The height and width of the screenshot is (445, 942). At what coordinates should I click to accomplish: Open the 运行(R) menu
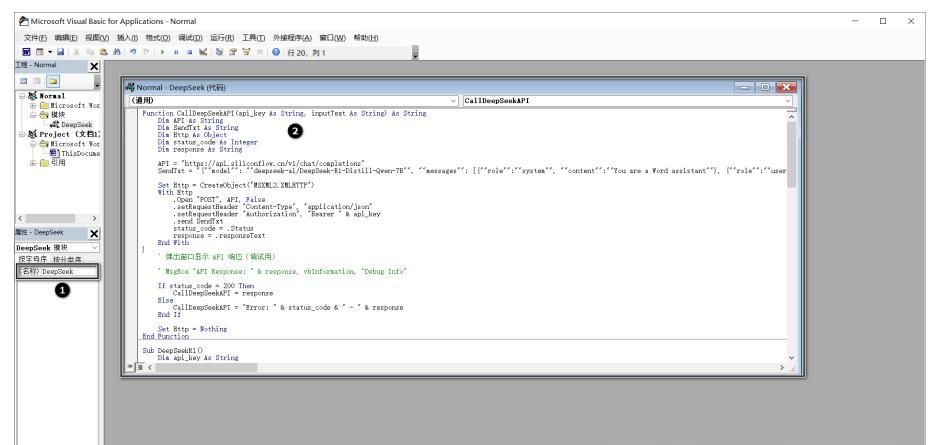coord(222,37)
